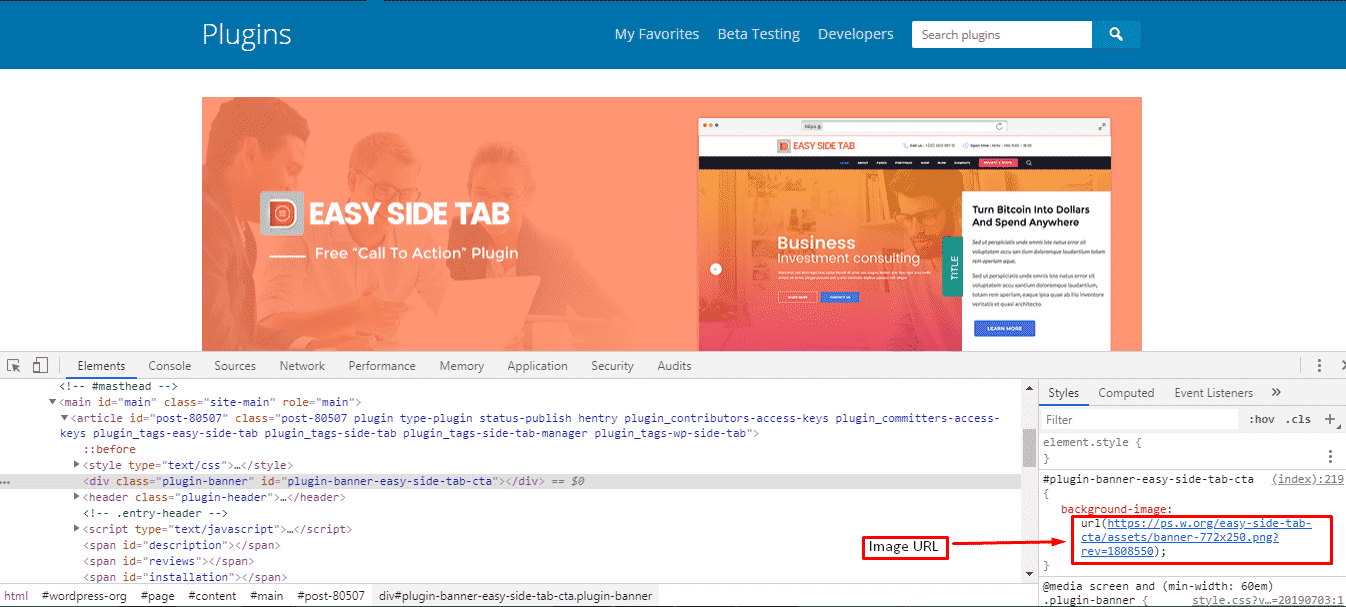This screenshot has height=607, width=1346.
Task: Show more Styles pane tabs chevron
Action: tap(1276, 393)
